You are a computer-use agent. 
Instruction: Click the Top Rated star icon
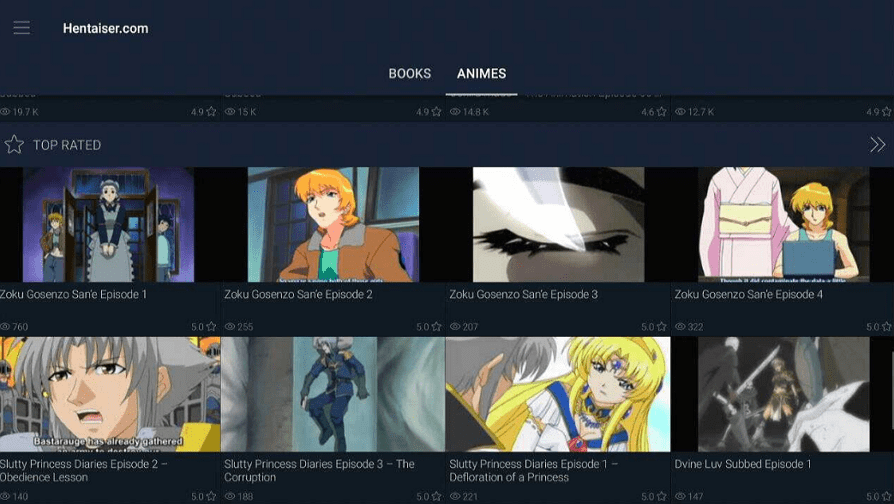tap(14, 145)
